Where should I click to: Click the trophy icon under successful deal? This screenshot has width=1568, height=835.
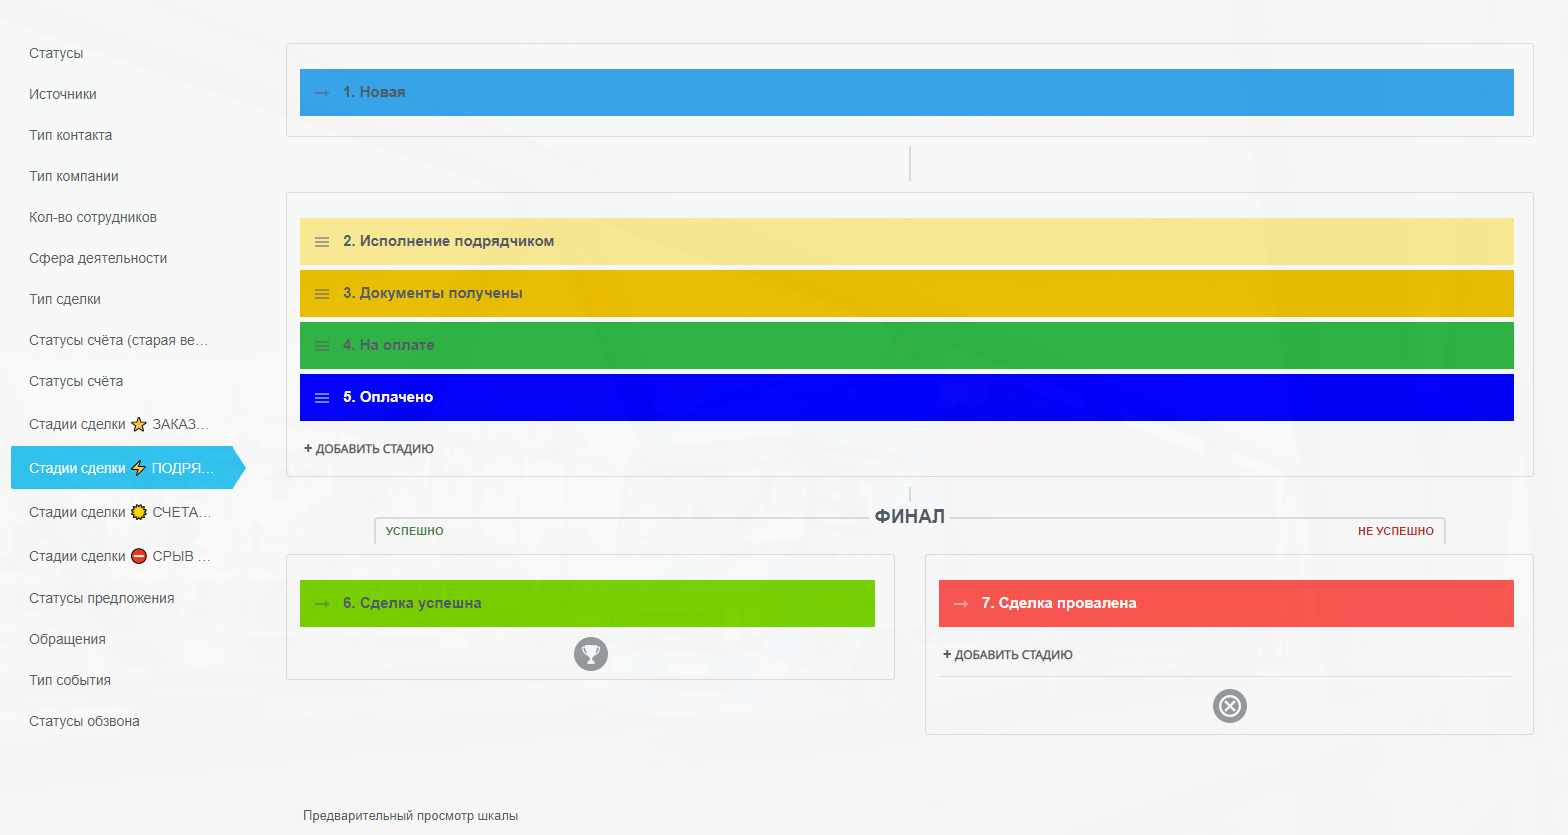pyautogui.click(x=591, y=654)
